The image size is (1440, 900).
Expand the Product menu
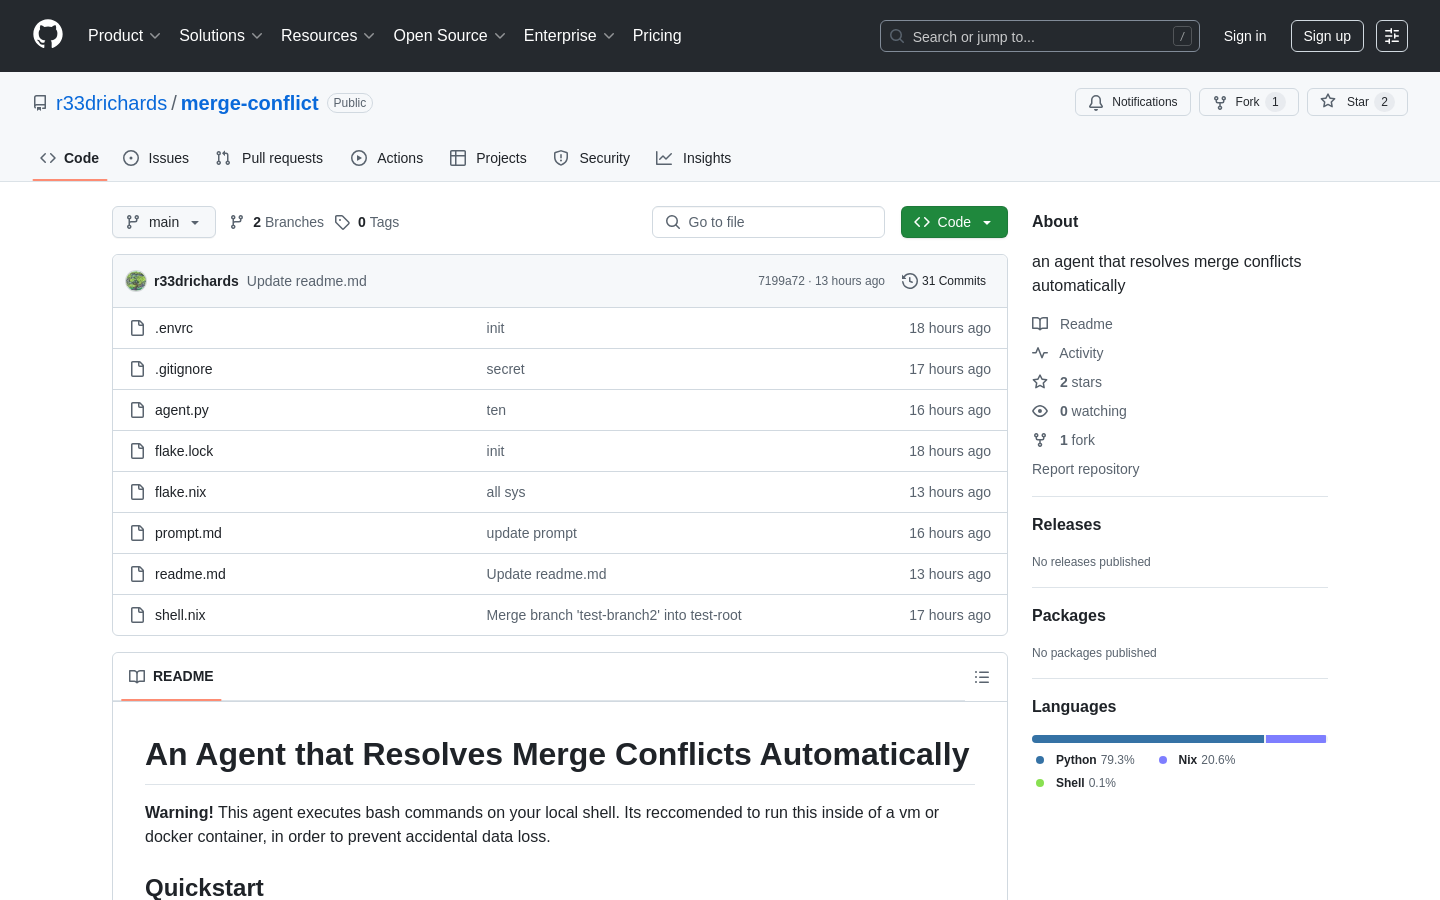[124, 36]
